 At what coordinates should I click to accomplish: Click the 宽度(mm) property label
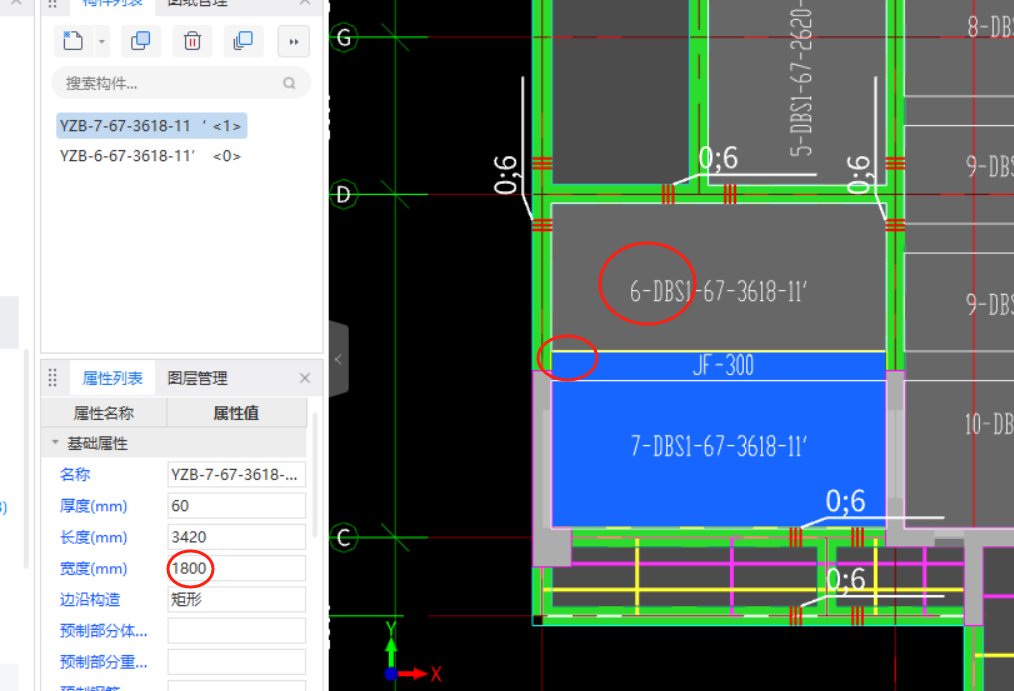click(x=94, y=569)
